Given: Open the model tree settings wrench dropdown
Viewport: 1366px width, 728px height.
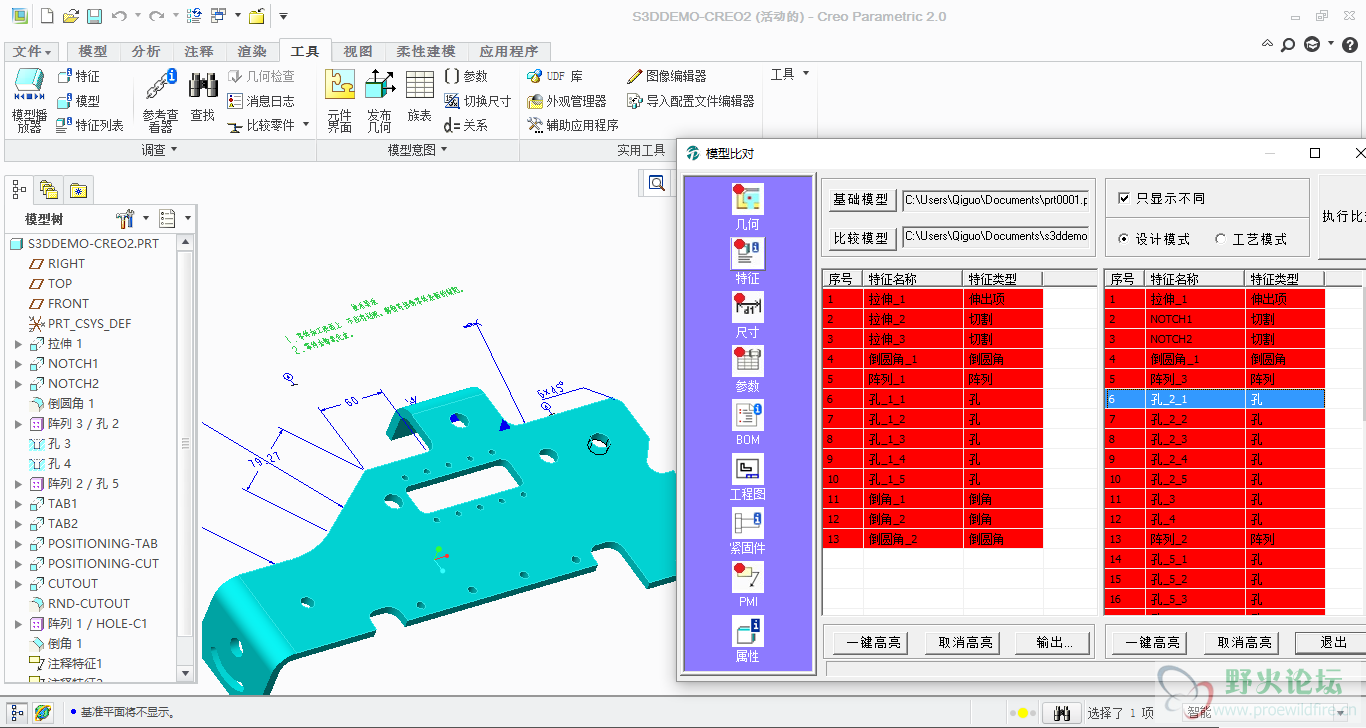Looking at the screenshot, I should click(133, 218).
